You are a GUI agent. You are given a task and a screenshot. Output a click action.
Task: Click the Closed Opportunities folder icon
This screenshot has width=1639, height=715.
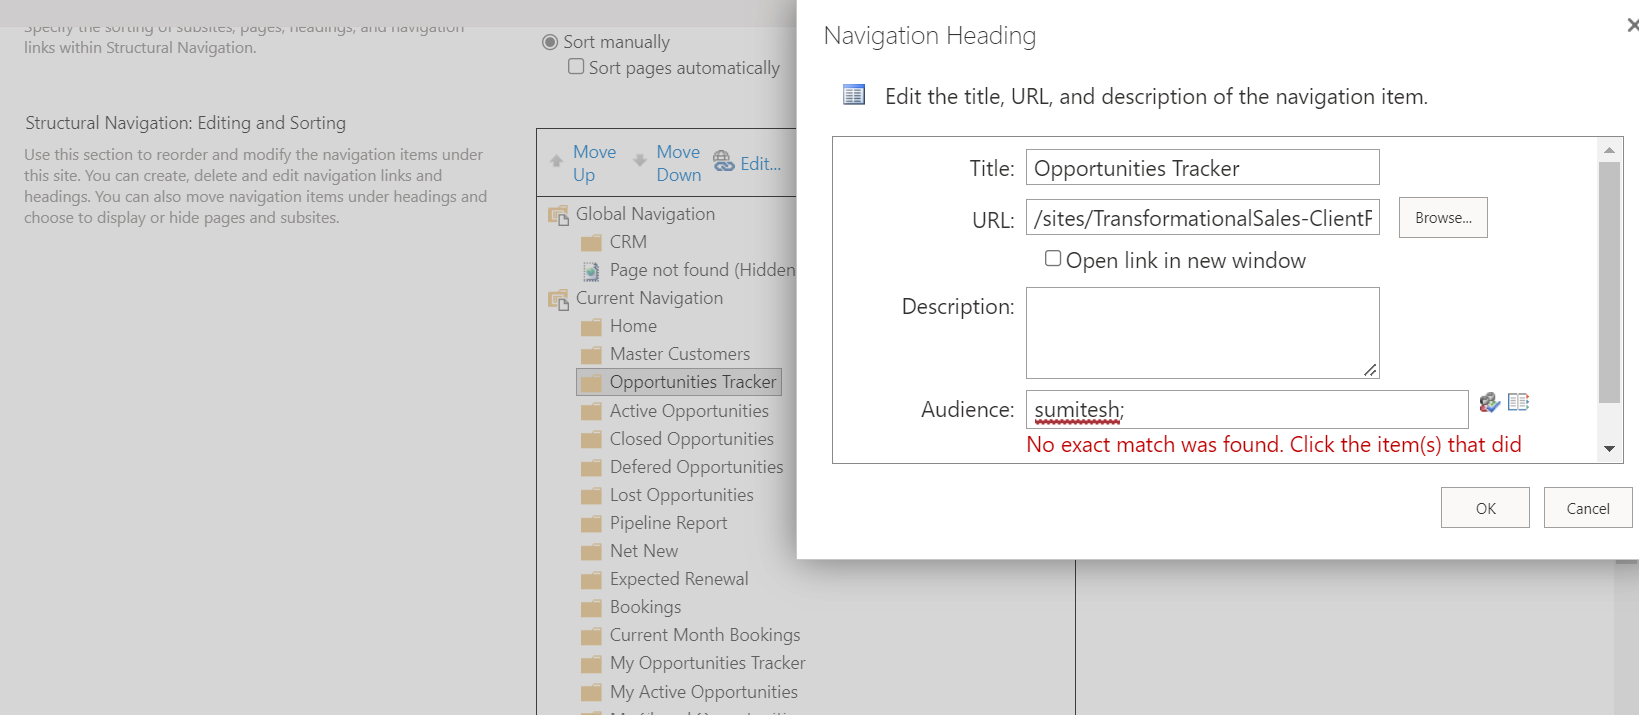pyautogui.click(x=591, y=439)
